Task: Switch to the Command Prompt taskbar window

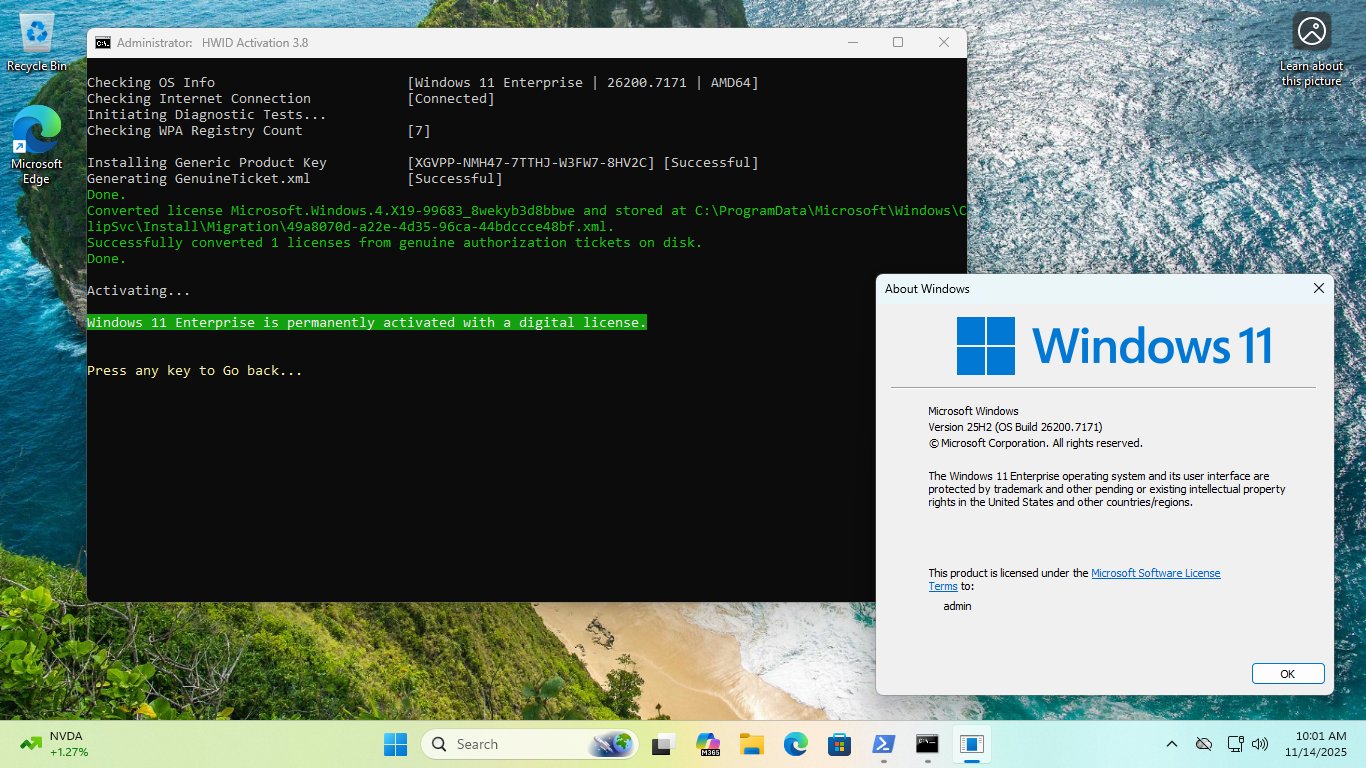Action: (927, 744)
